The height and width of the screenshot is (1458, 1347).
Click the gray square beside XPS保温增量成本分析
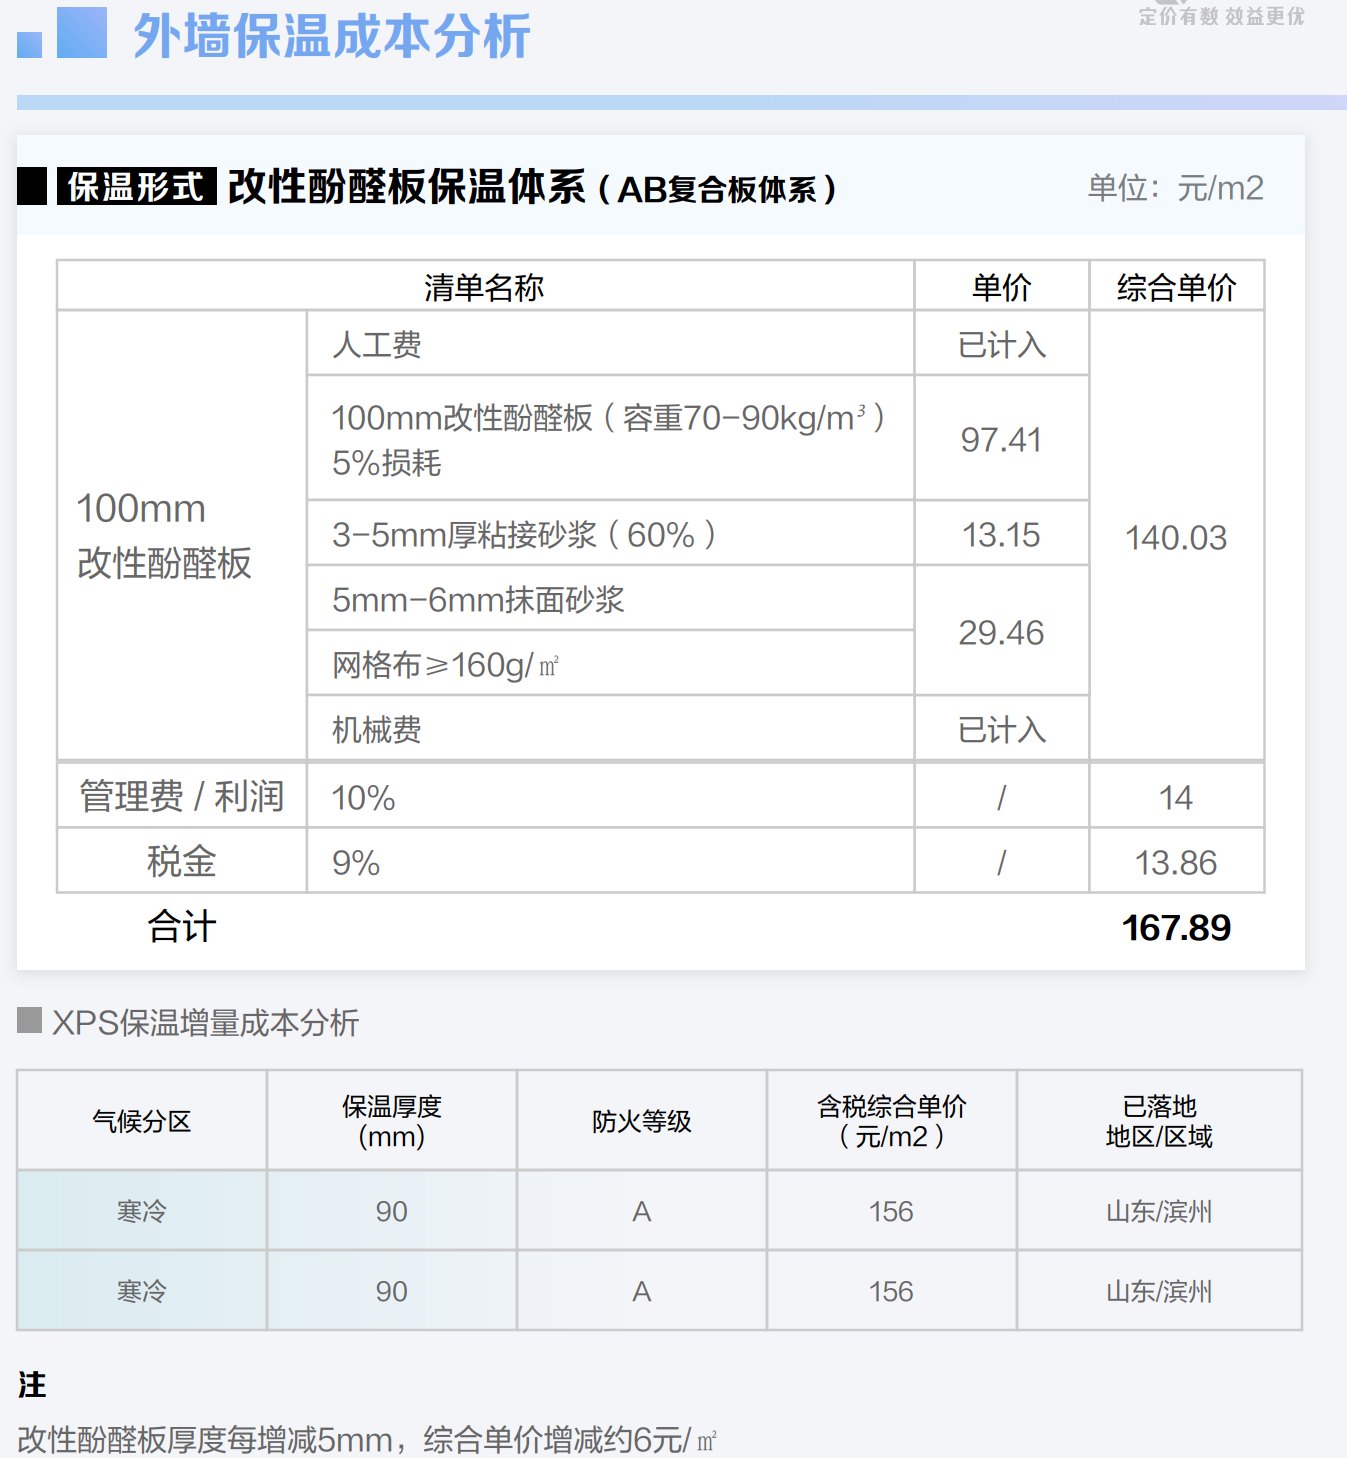tap(29, 1021)
